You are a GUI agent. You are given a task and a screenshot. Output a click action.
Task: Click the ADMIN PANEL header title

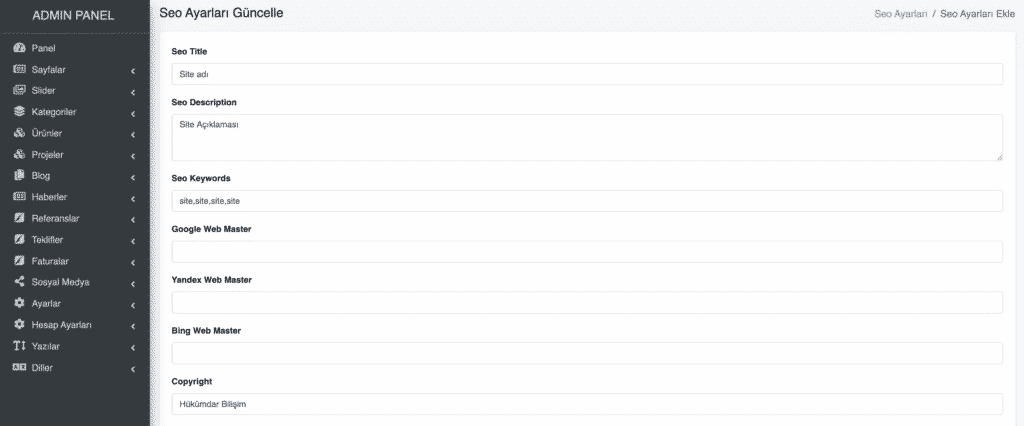click(x=73, y=16)
